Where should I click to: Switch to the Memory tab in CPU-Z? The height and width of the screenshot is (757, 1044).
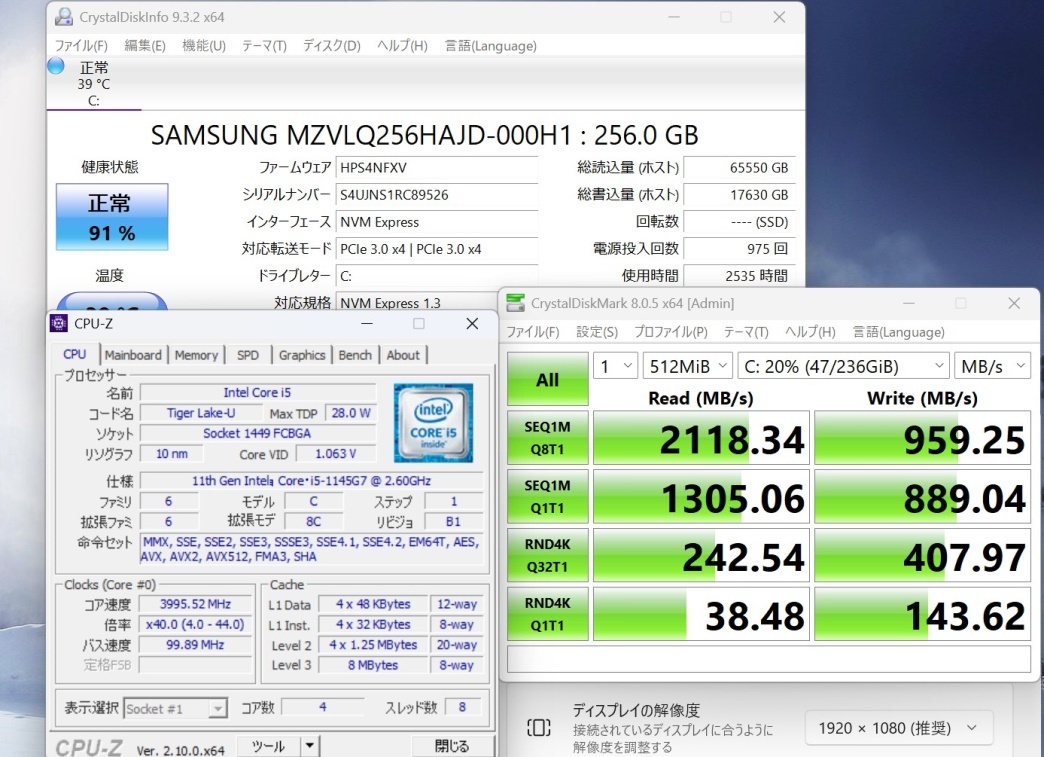coord(196,356)
